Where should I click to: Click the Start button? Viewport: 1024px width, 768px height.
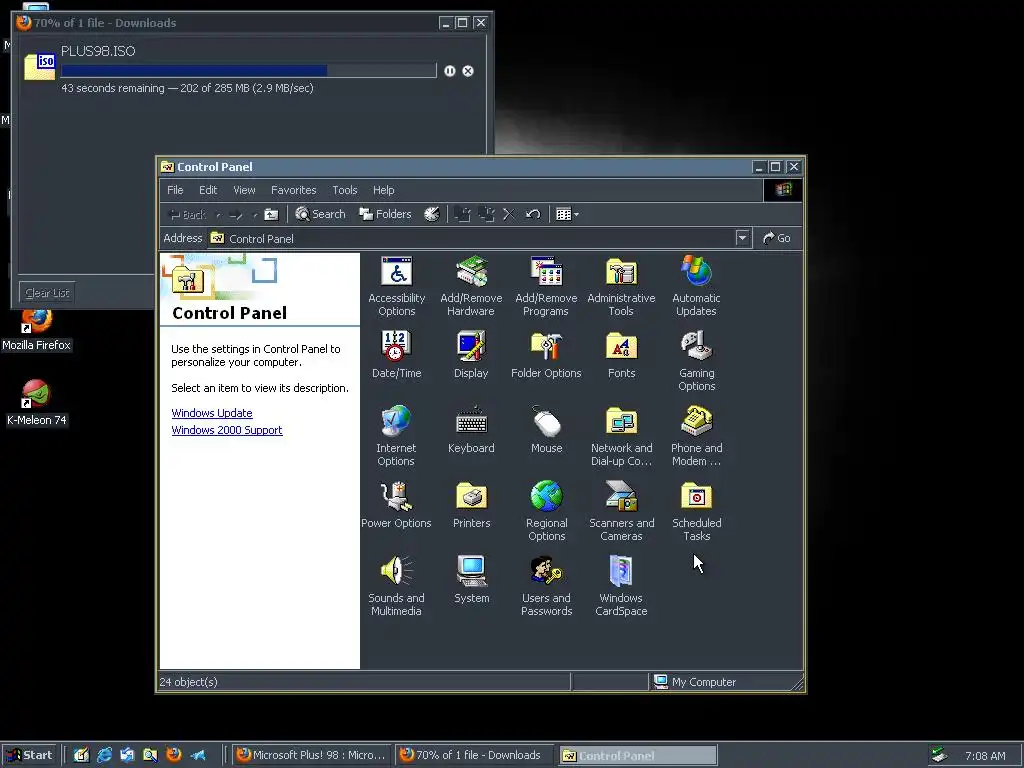(x=29, y=755)
